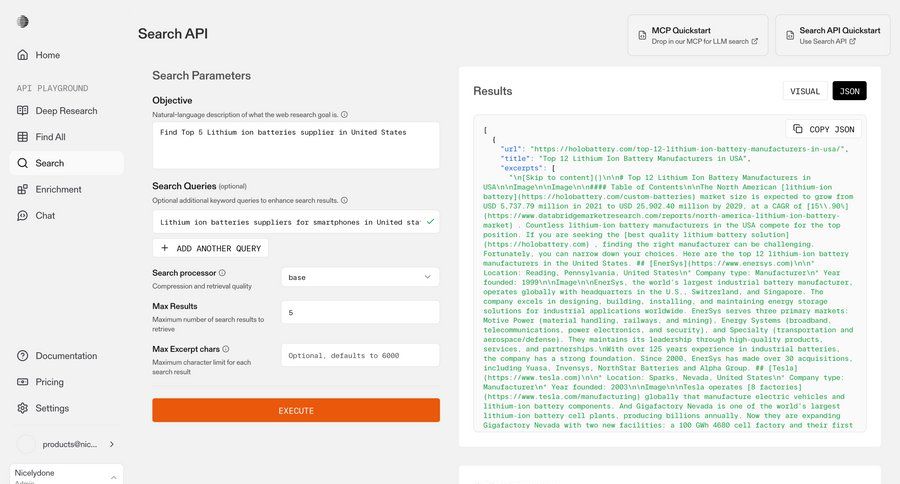Switch results to VISUAL view
Screen dimensions: 900x484
tap(805, 91)
